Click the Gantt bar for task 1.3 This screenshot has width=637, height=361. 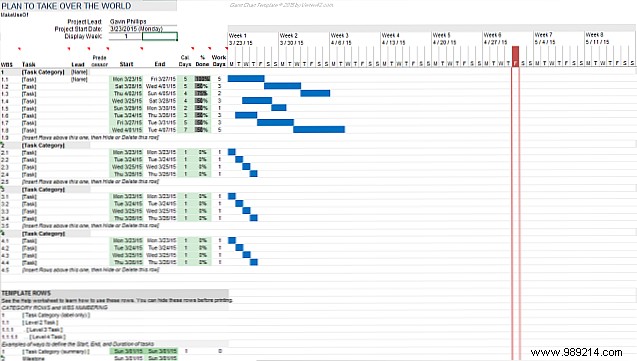[315, 93]
